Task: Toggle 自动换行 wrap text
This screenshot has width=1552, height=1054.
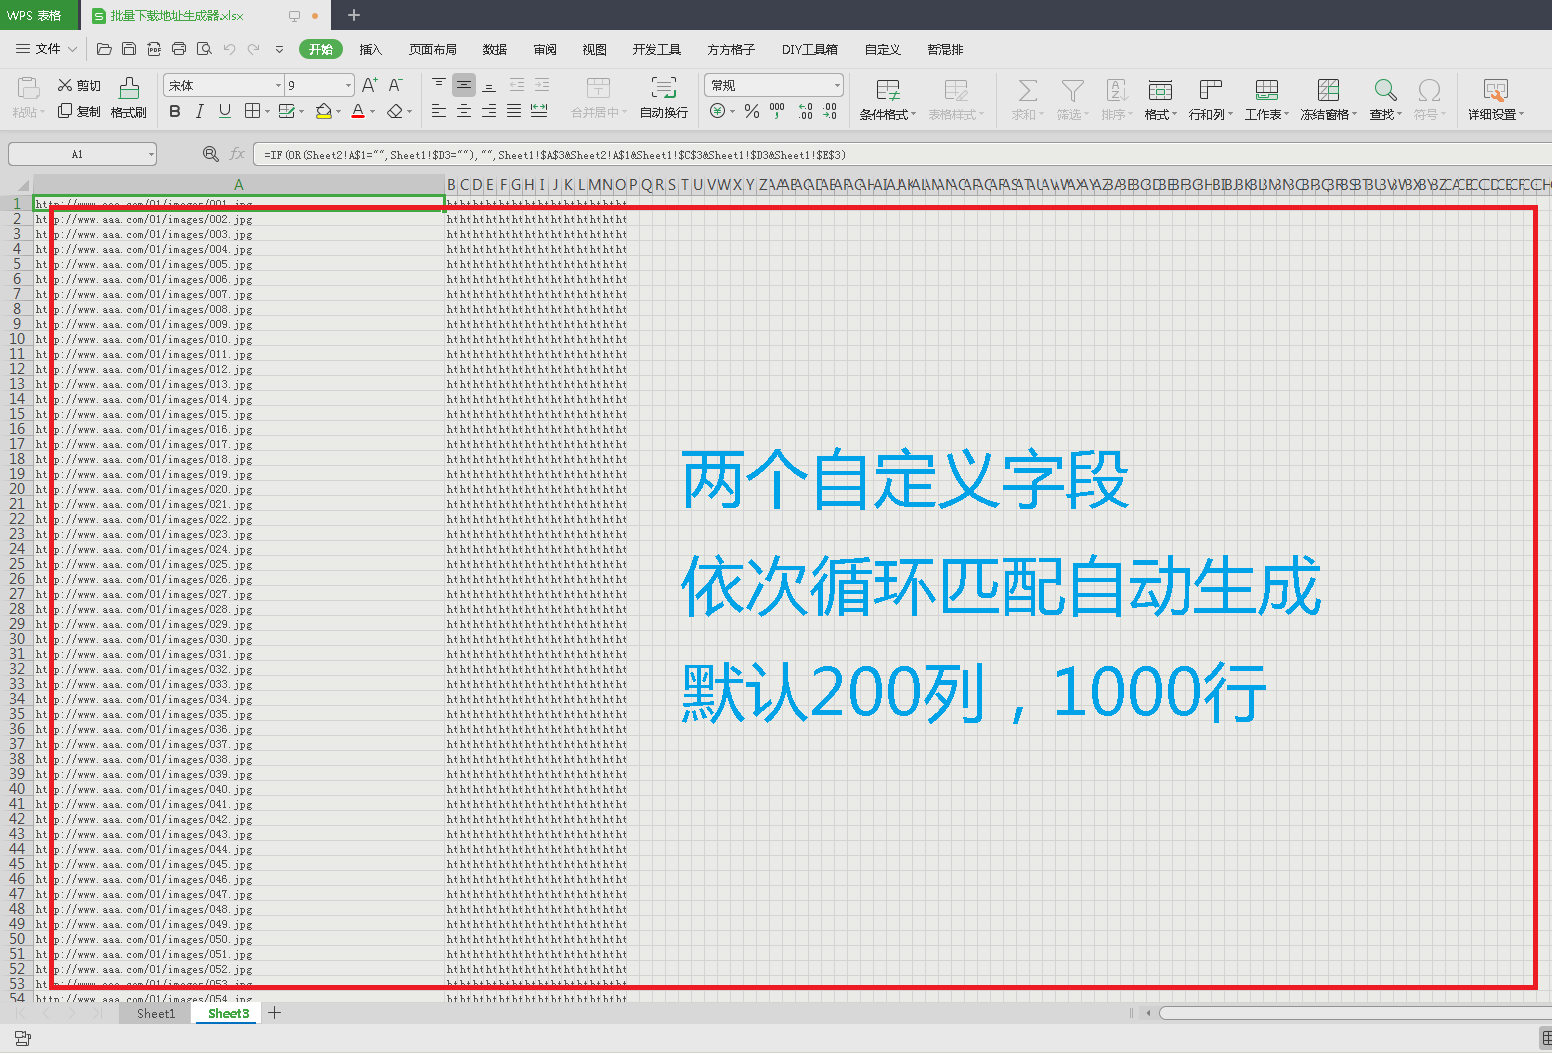Action: pyautogui.click(x=664, y=98)
